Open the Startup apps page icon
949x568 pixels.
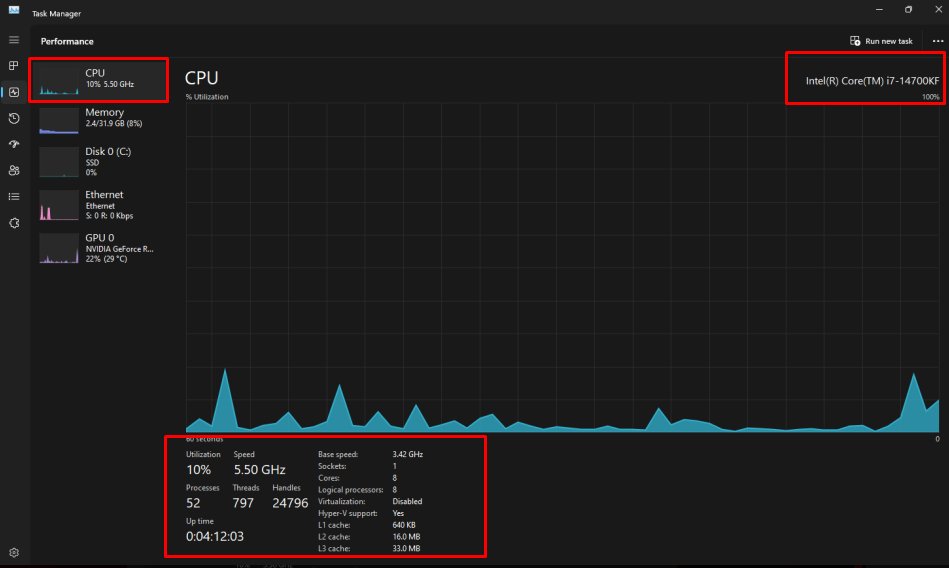click(14, 144)
